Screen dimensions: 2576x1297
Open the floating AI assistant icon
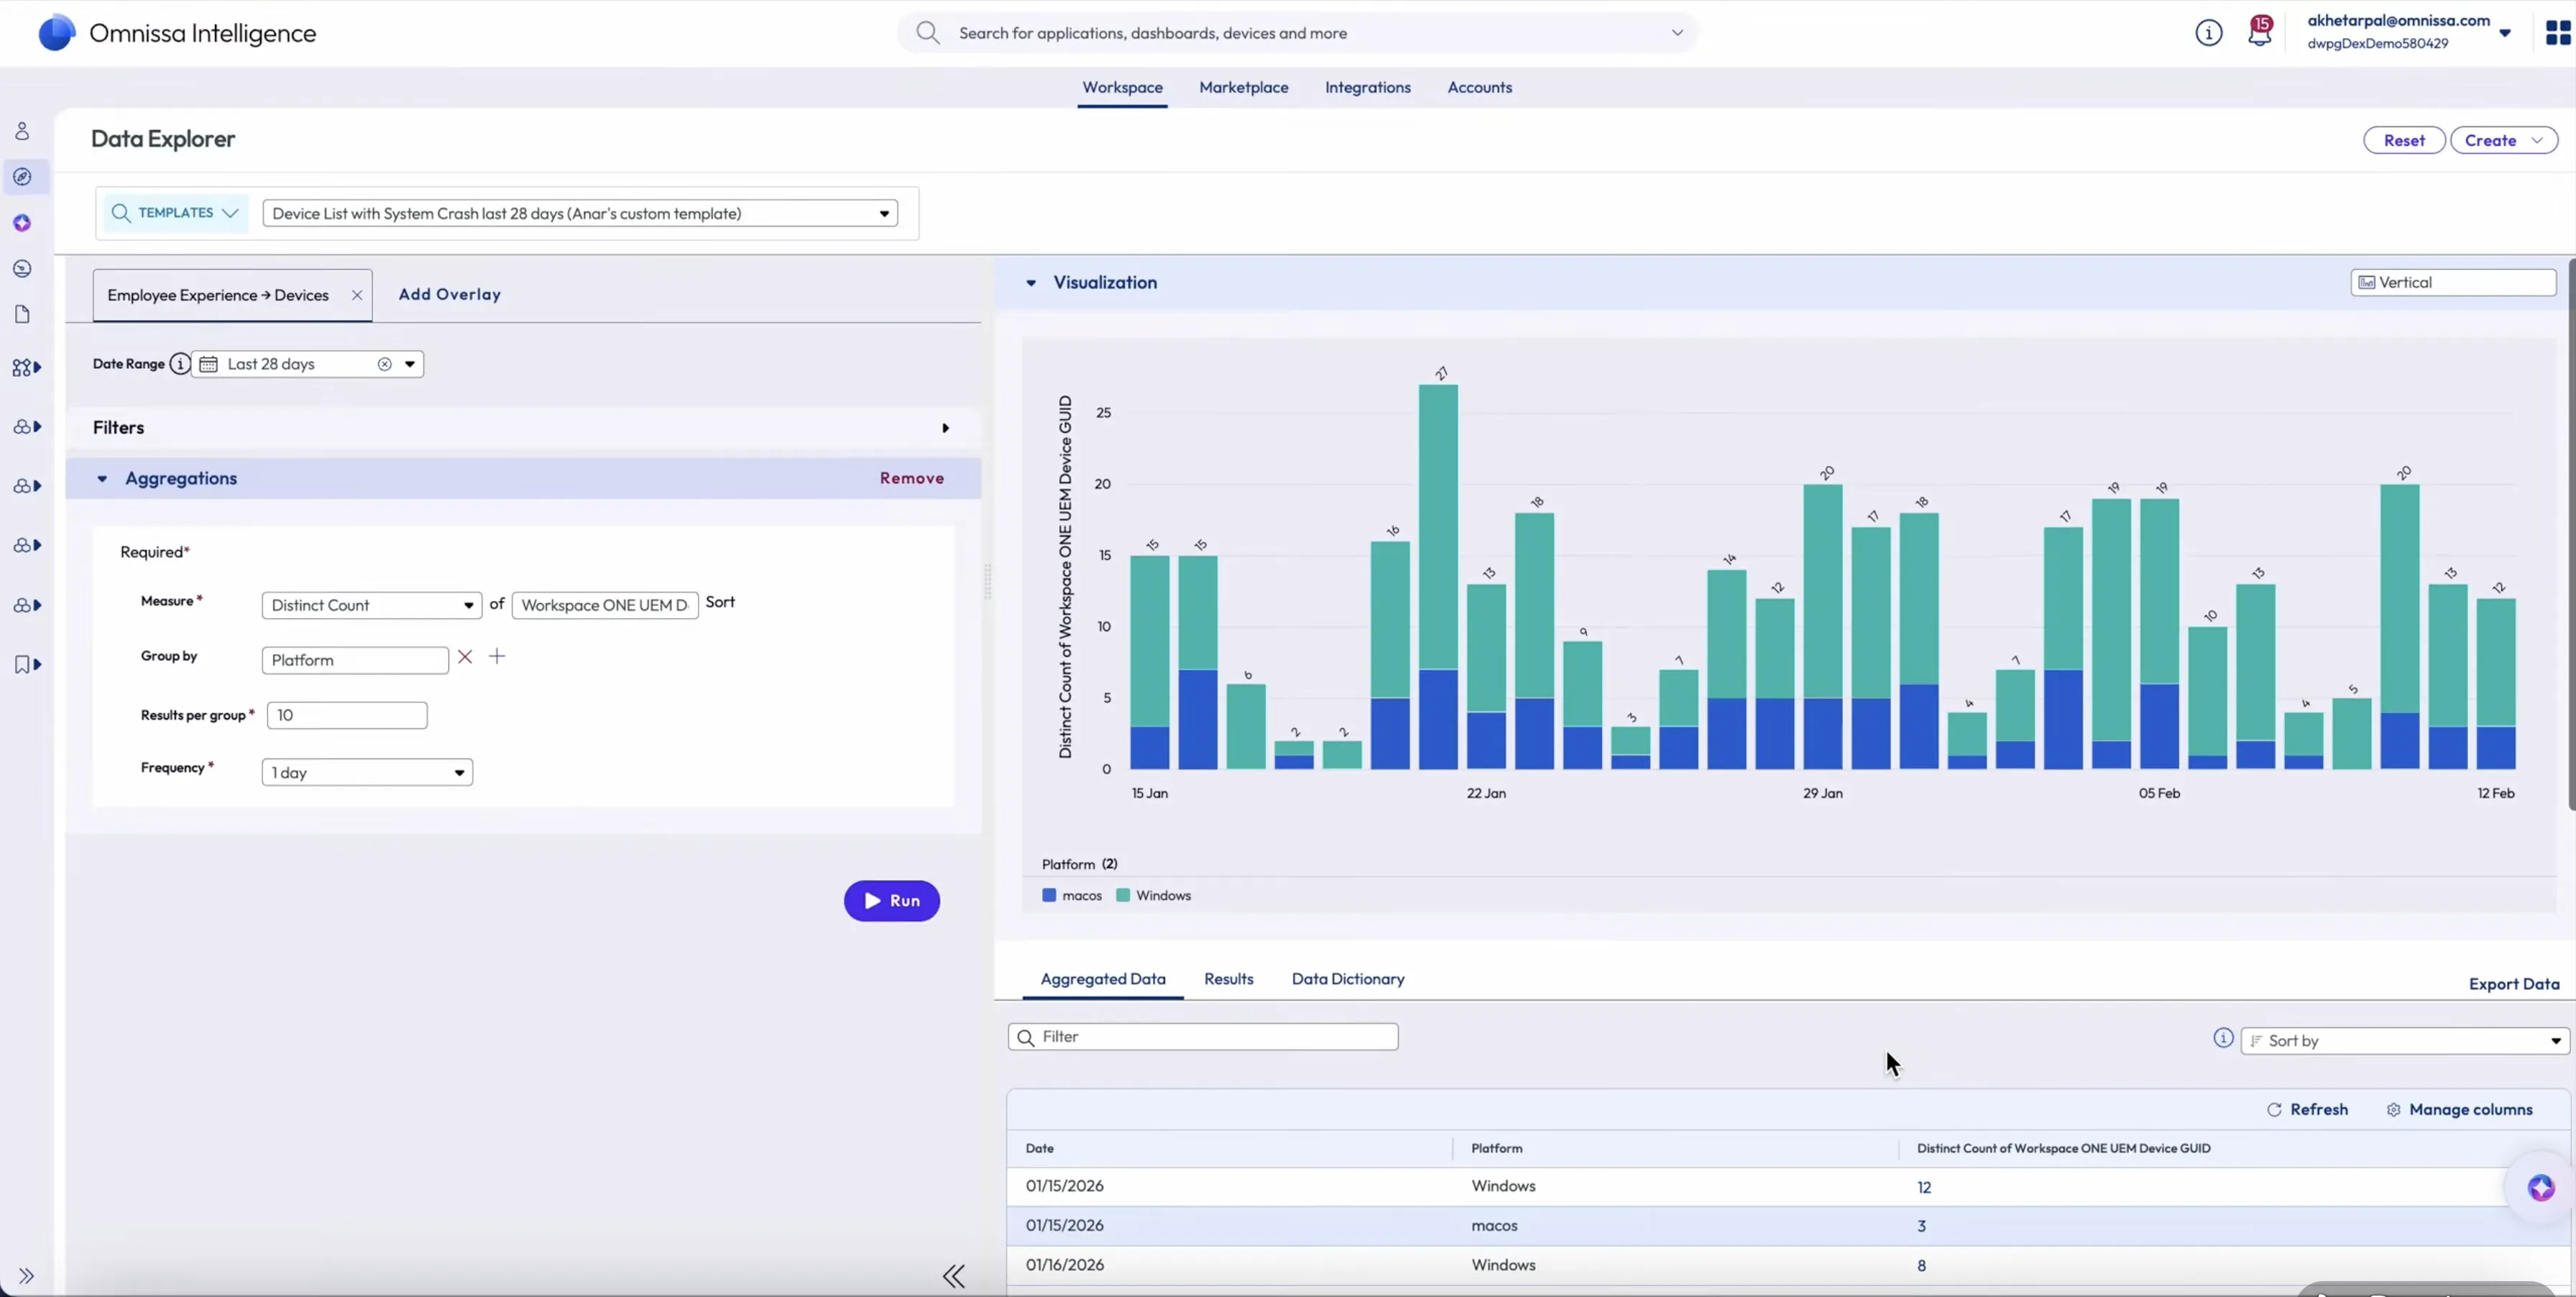(x=2541, y=1188)
